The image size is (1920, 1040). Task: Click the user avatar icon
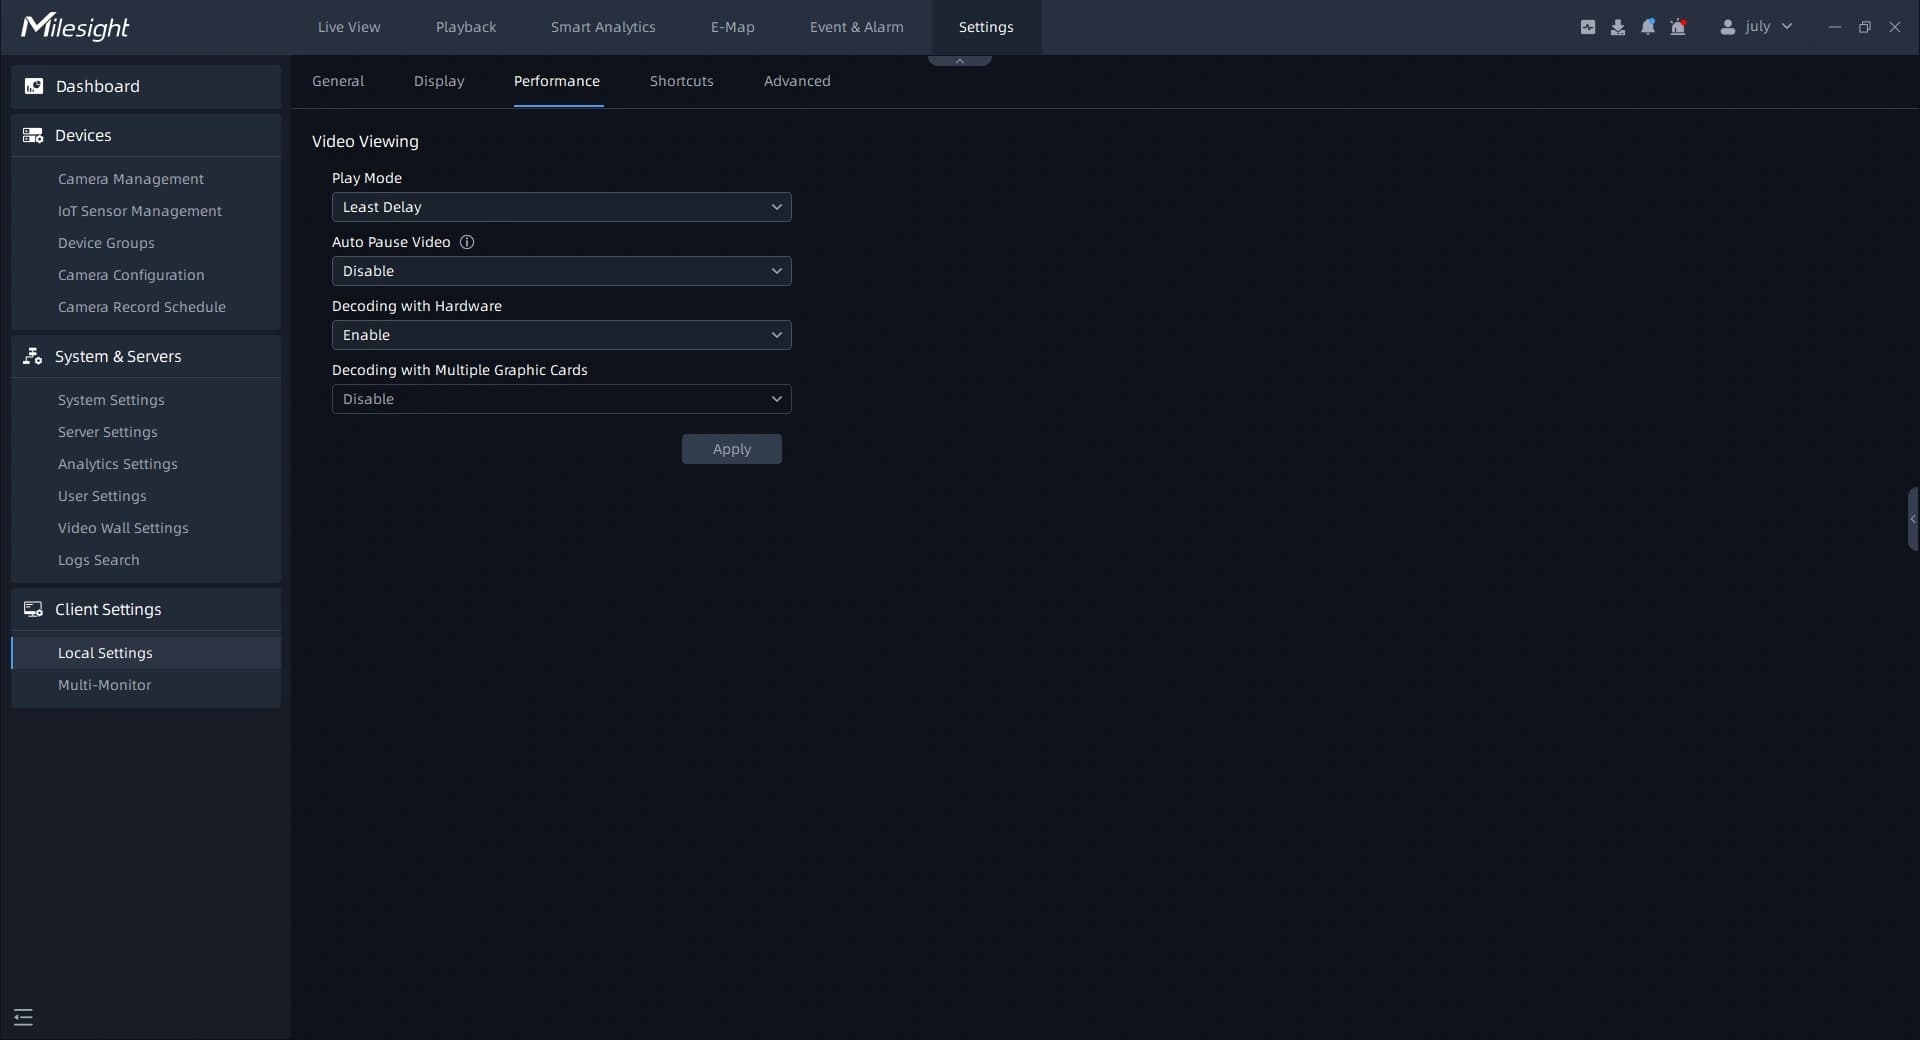click(x=1727, y=27)
